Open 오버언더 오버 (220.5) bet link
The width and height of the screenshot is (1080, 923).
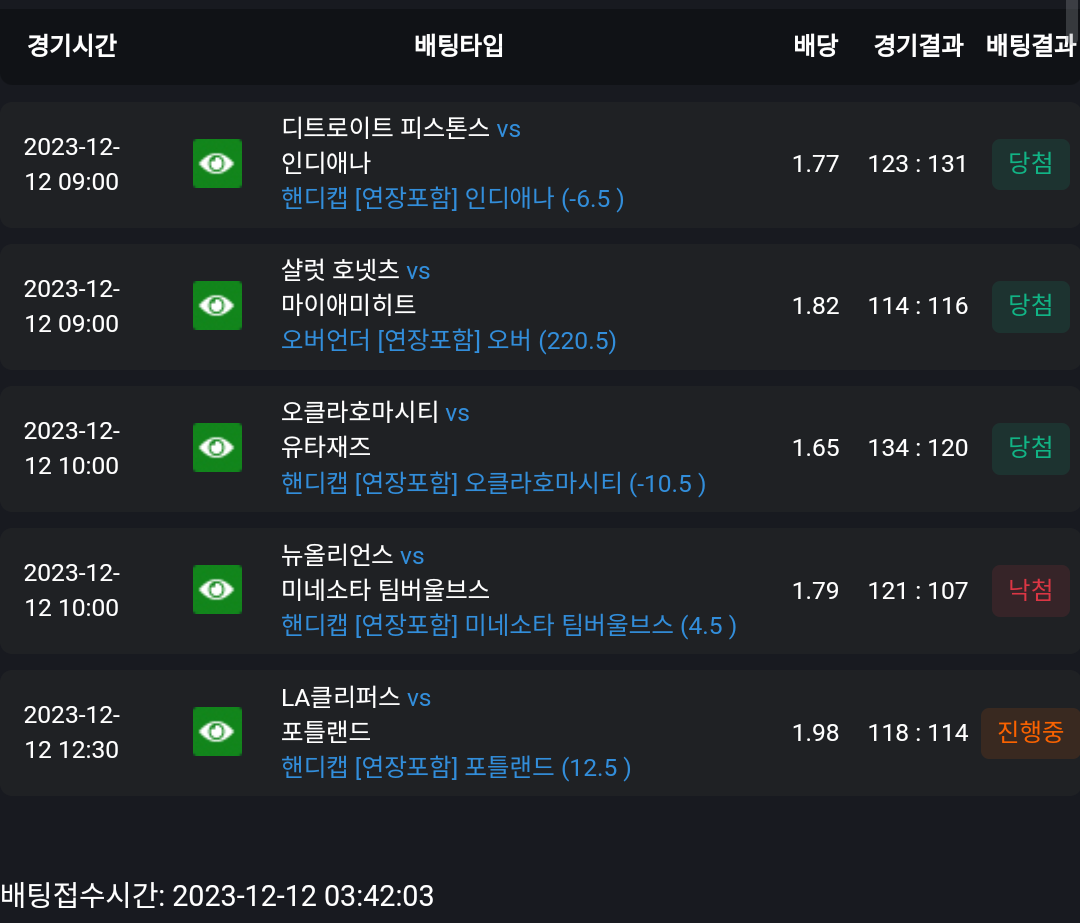[448, 340]
